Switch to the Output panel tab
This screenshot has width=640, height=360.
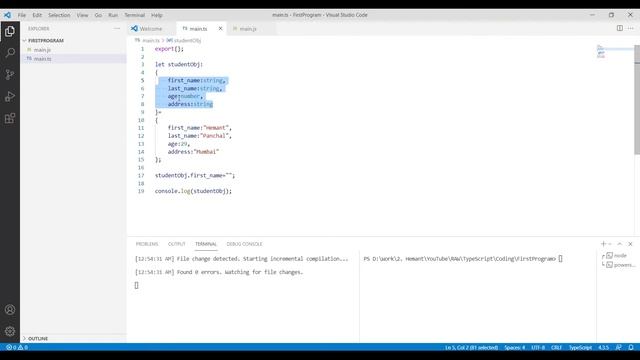click(x=177, y=244)
